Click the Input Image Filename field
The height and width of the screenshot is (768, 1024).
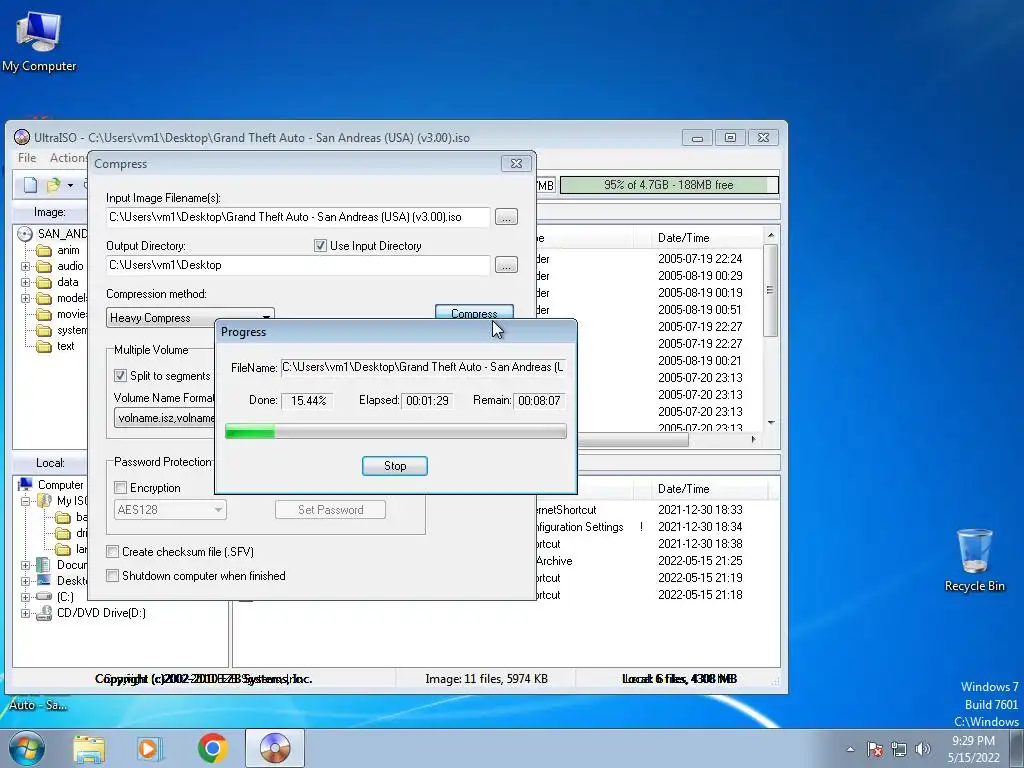pyautogui.click(x=298, y=217)
